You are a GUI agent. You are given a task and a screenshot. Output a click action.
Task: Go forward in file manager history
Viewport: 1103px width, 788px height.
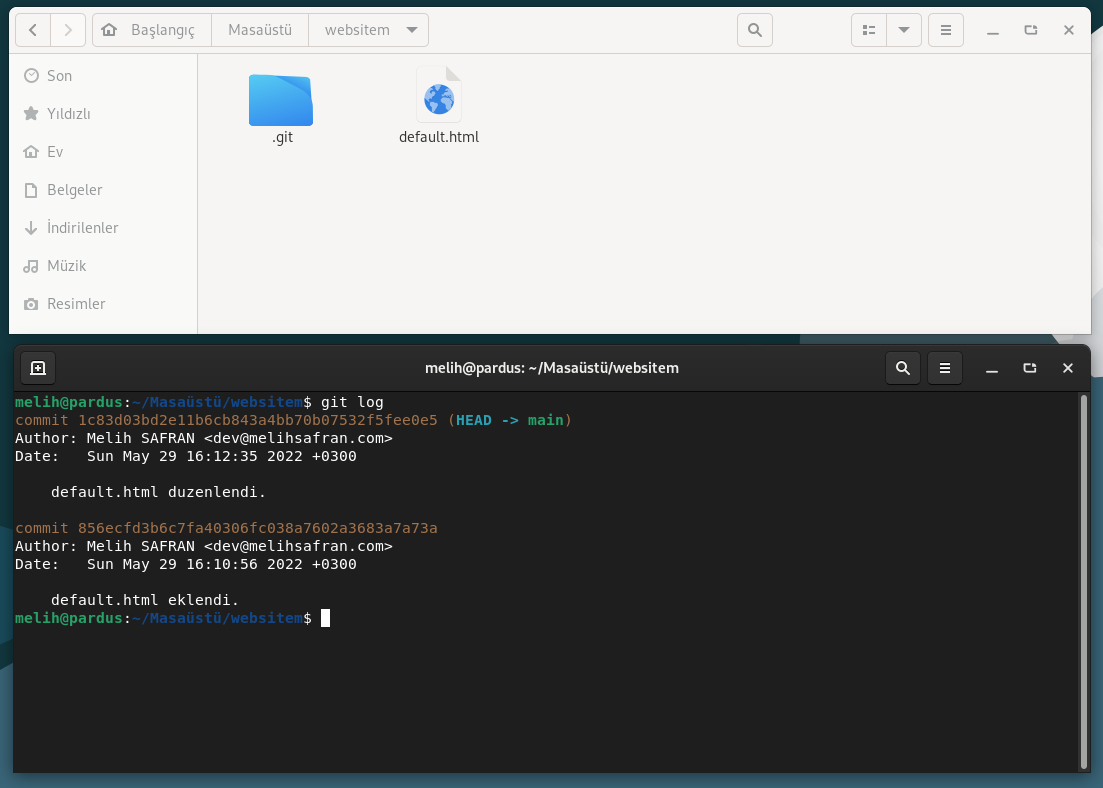coord(68,30)
